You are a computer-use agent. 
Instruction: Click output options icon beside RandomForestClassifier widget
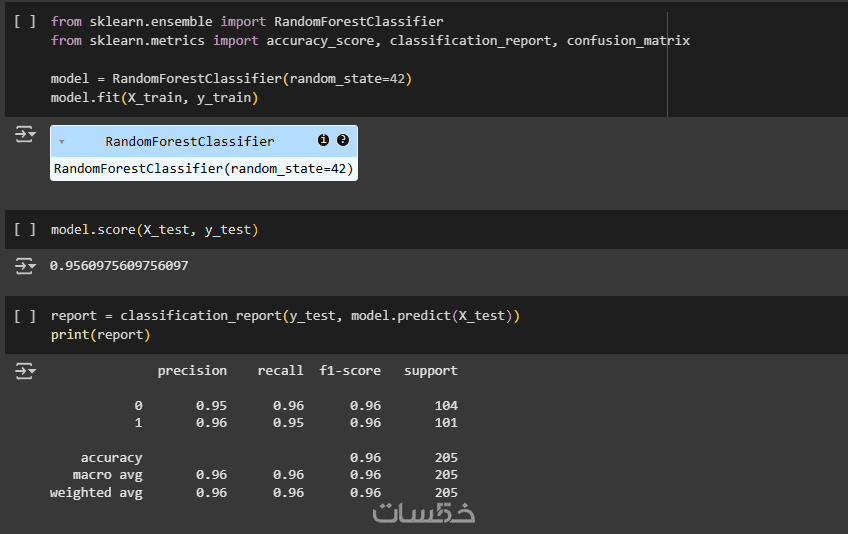coord(25,135)
